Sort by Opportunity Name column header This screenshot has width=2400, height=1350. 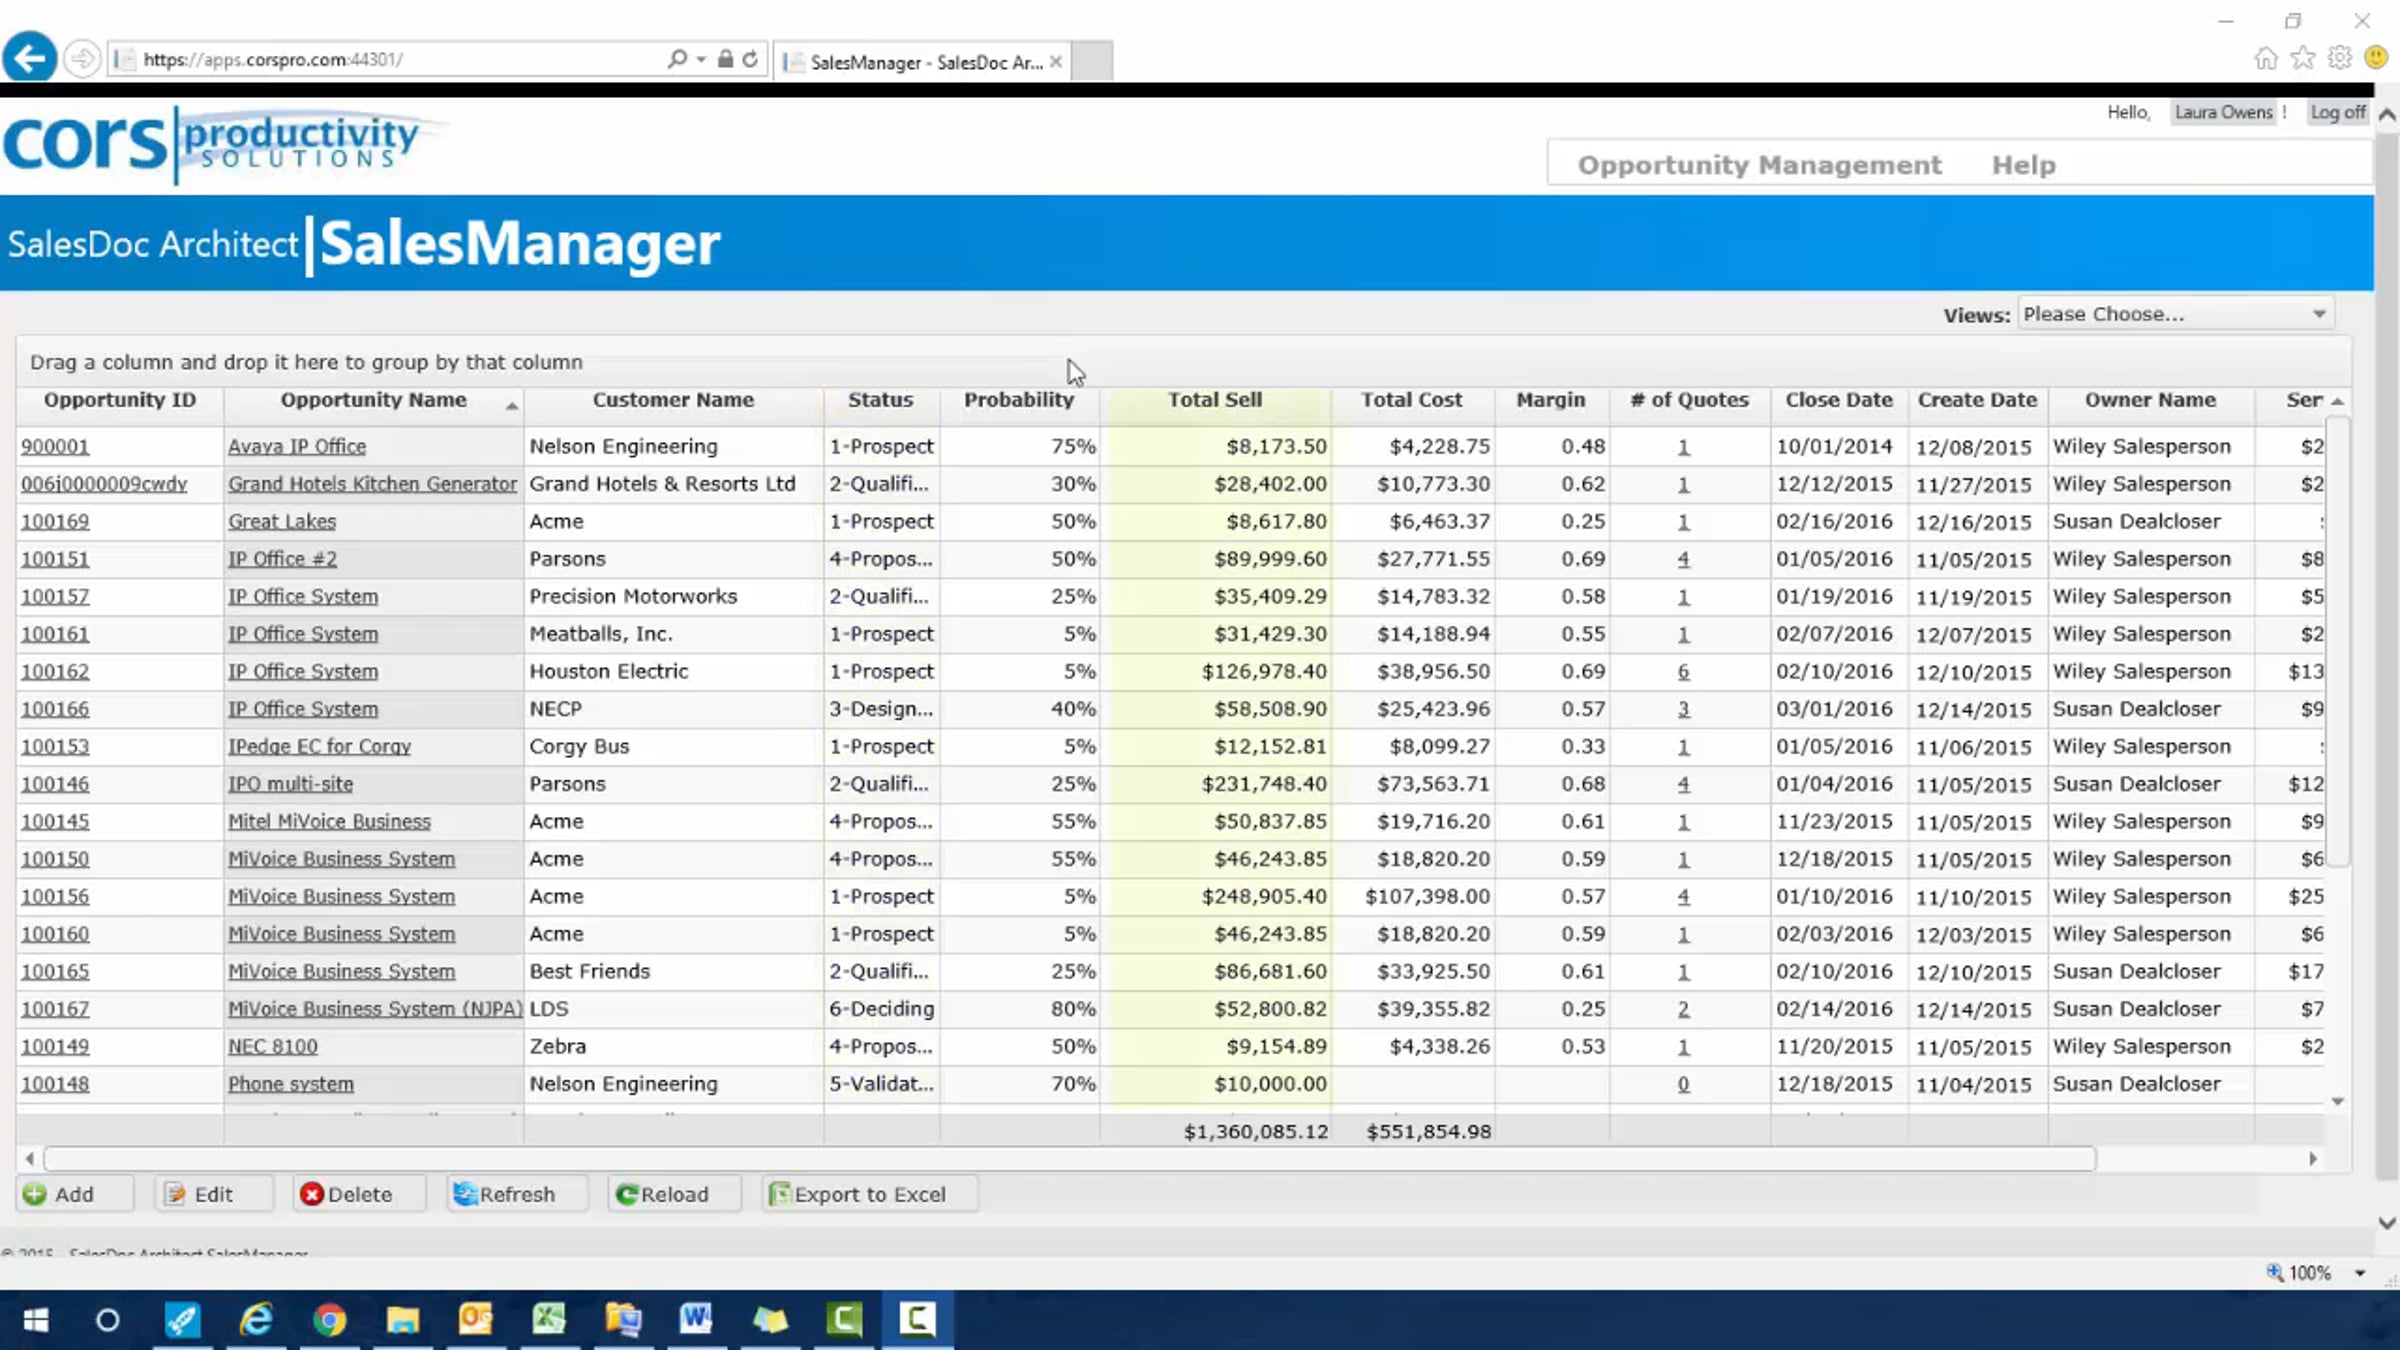(x=373, y=400)
